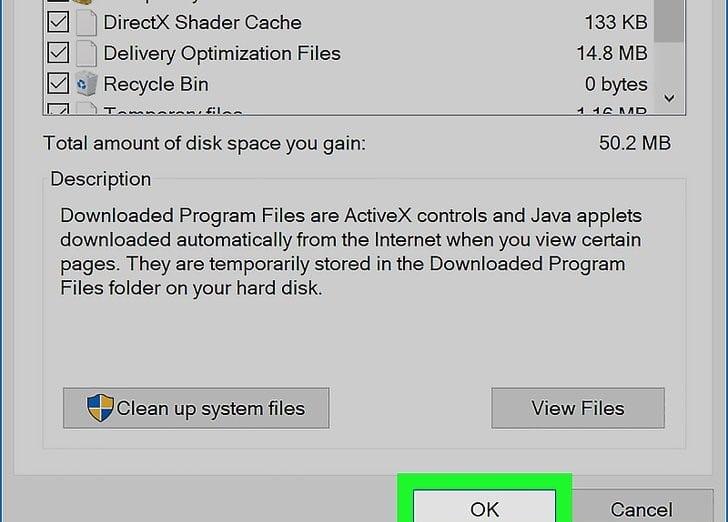Confirm with the OK button
The image size is (728, 522).
click(x=484, y=508)
